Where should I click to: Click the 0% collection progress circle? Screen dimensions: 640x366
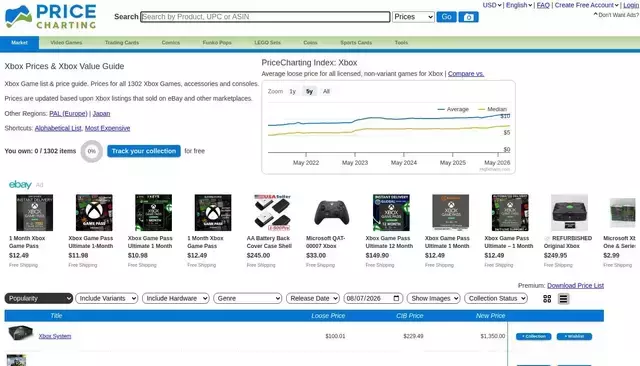[92, 151]
